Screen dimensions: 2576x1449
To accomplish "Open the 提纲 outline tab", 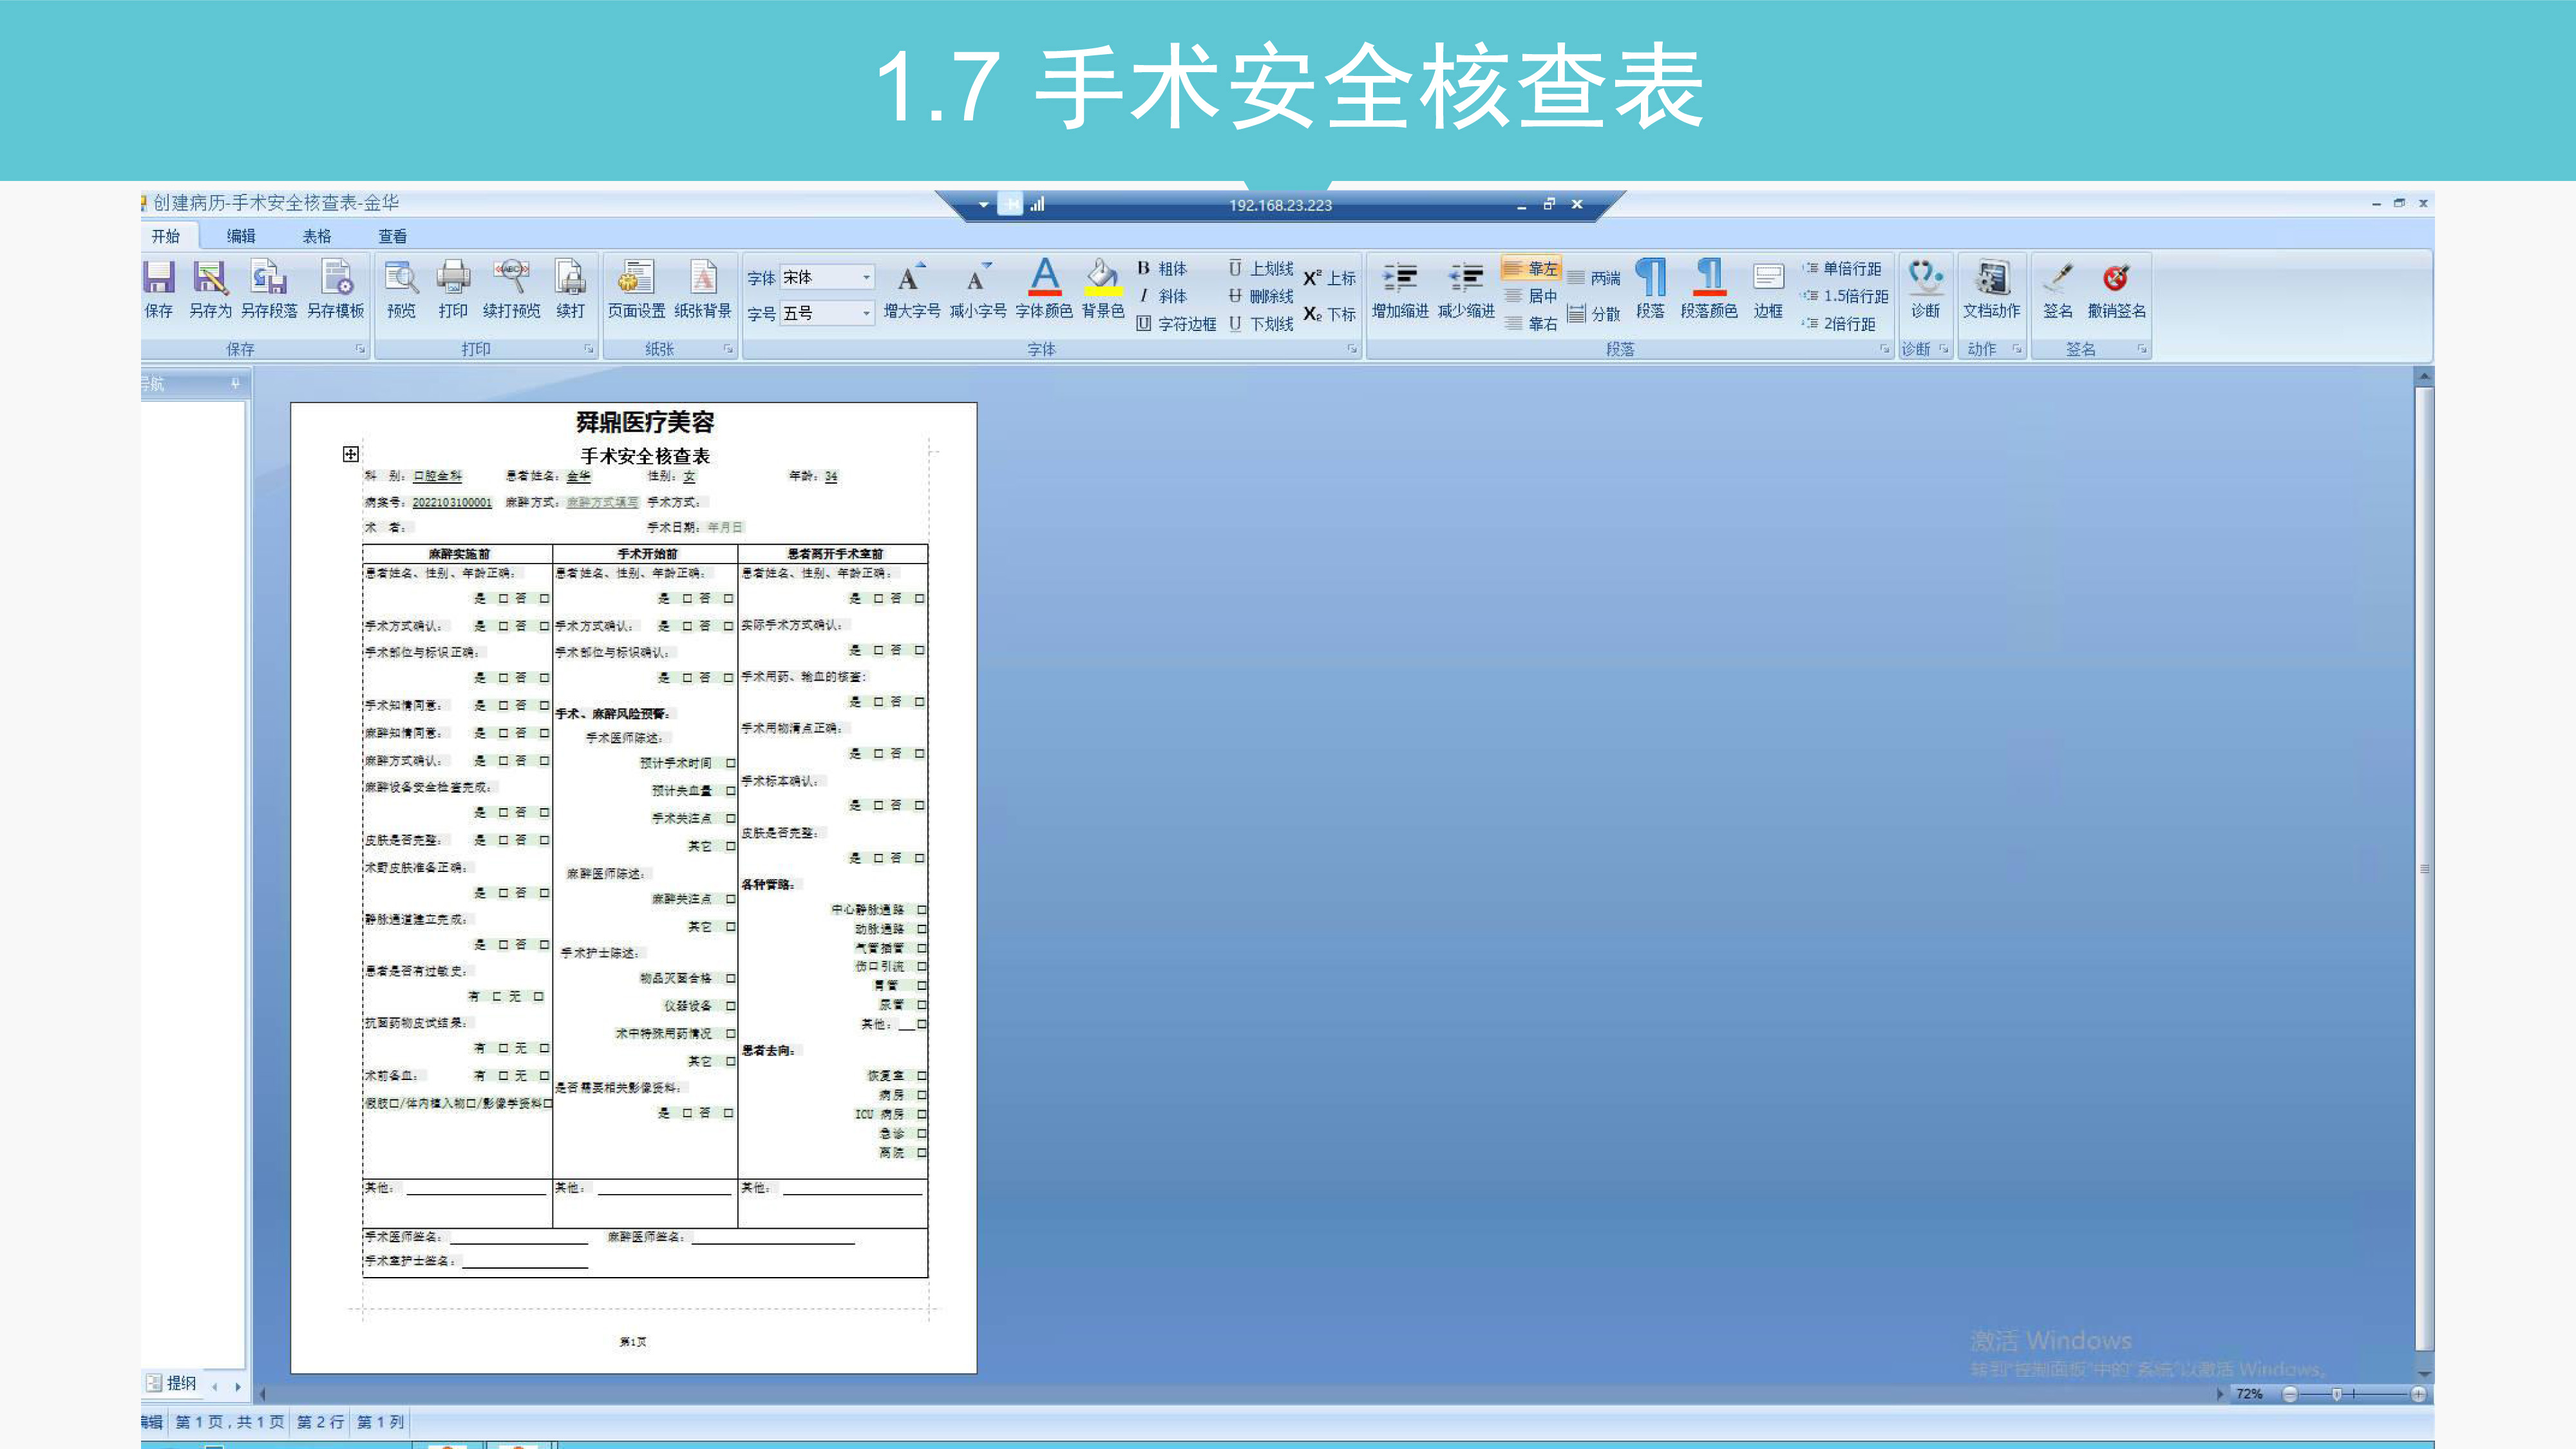I will click(172, 1383).
